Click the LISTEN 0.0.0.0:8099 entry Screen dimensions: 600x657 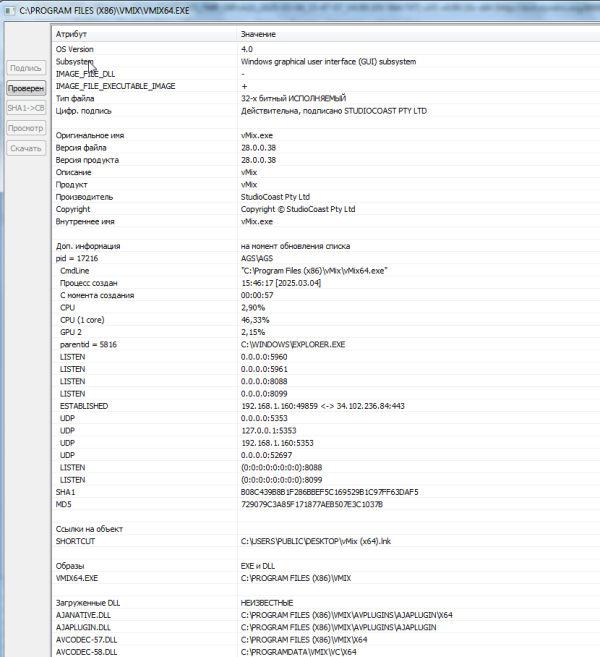click(326, 393)
